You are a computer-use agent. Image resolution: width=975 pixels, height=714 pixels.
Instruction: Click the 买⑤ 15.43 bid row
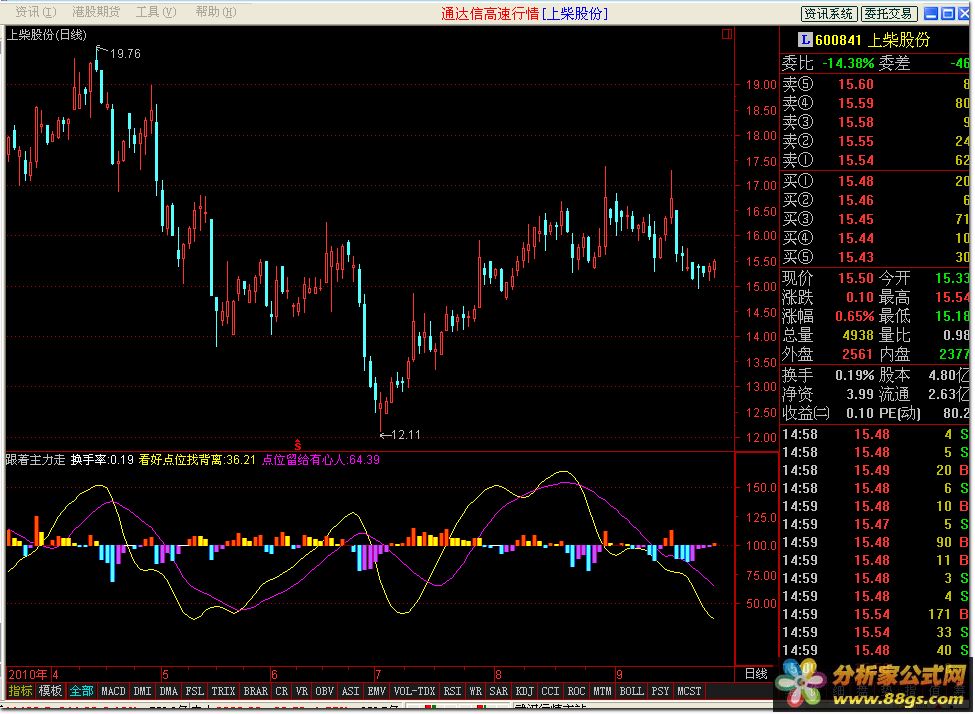click(x=876, y=257)
